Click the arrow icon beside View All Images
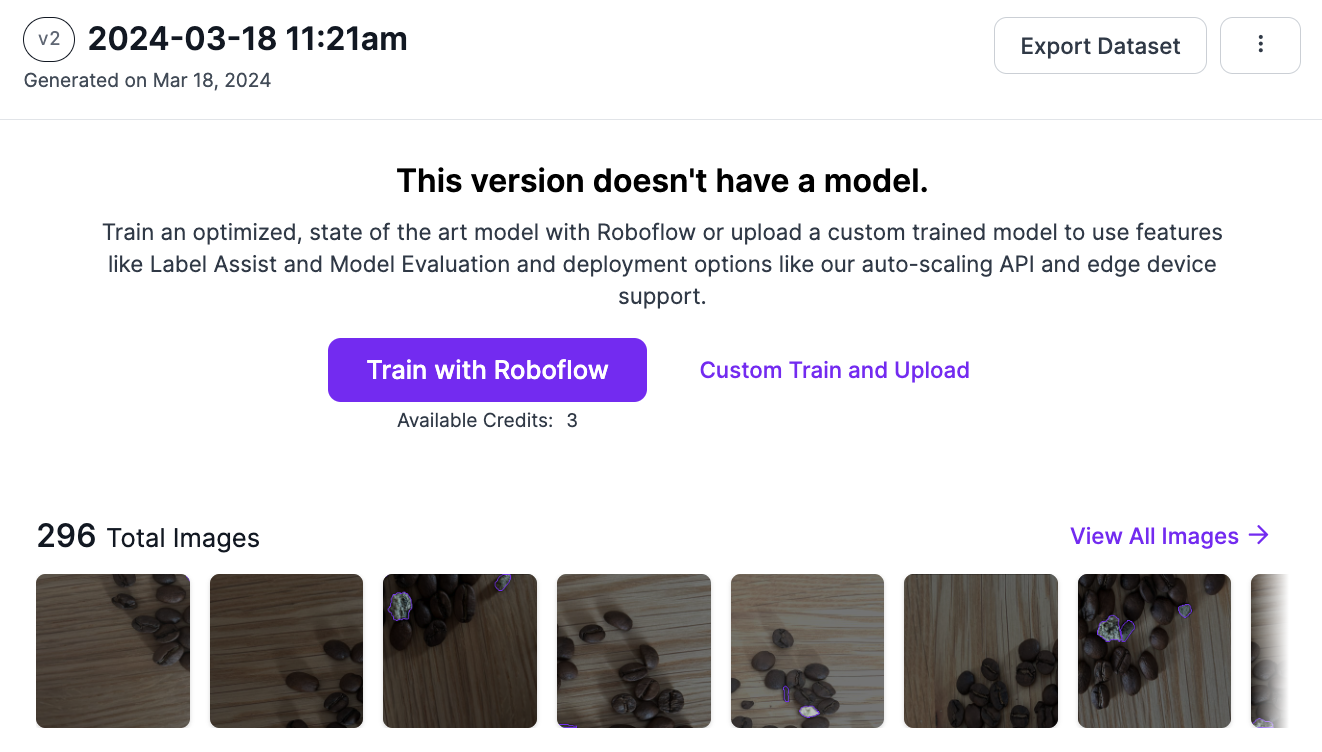 (1260, 536)
